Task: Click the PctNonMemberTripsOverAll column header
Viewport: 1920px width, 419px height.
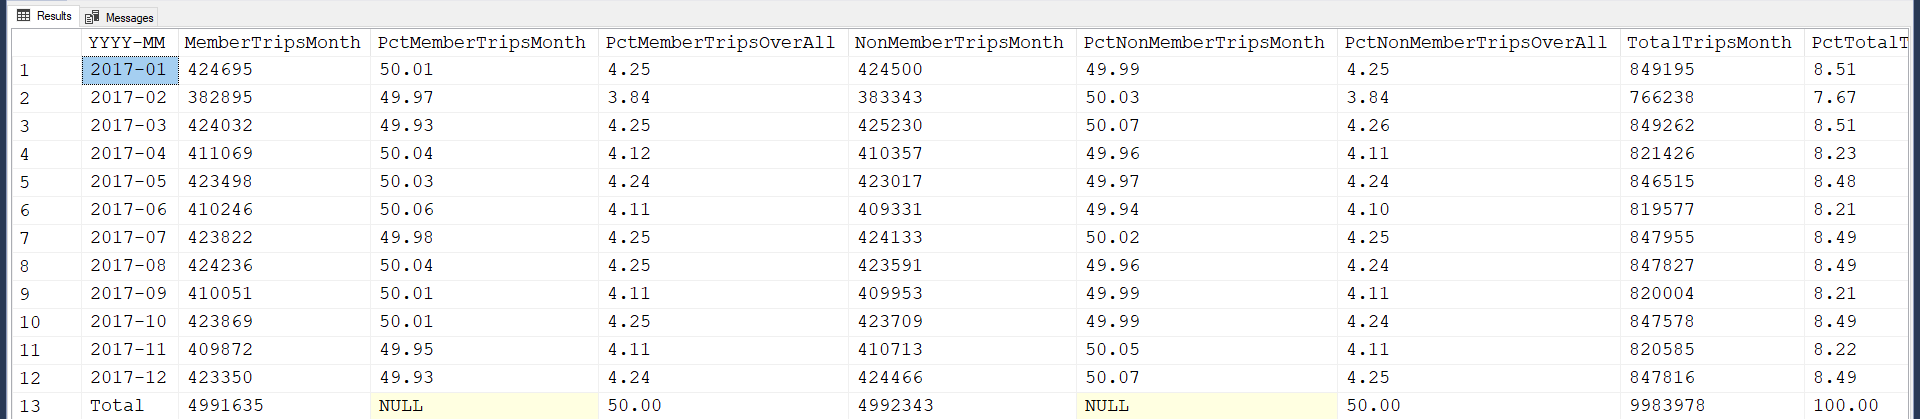Action: click(x=1475, y=42)
